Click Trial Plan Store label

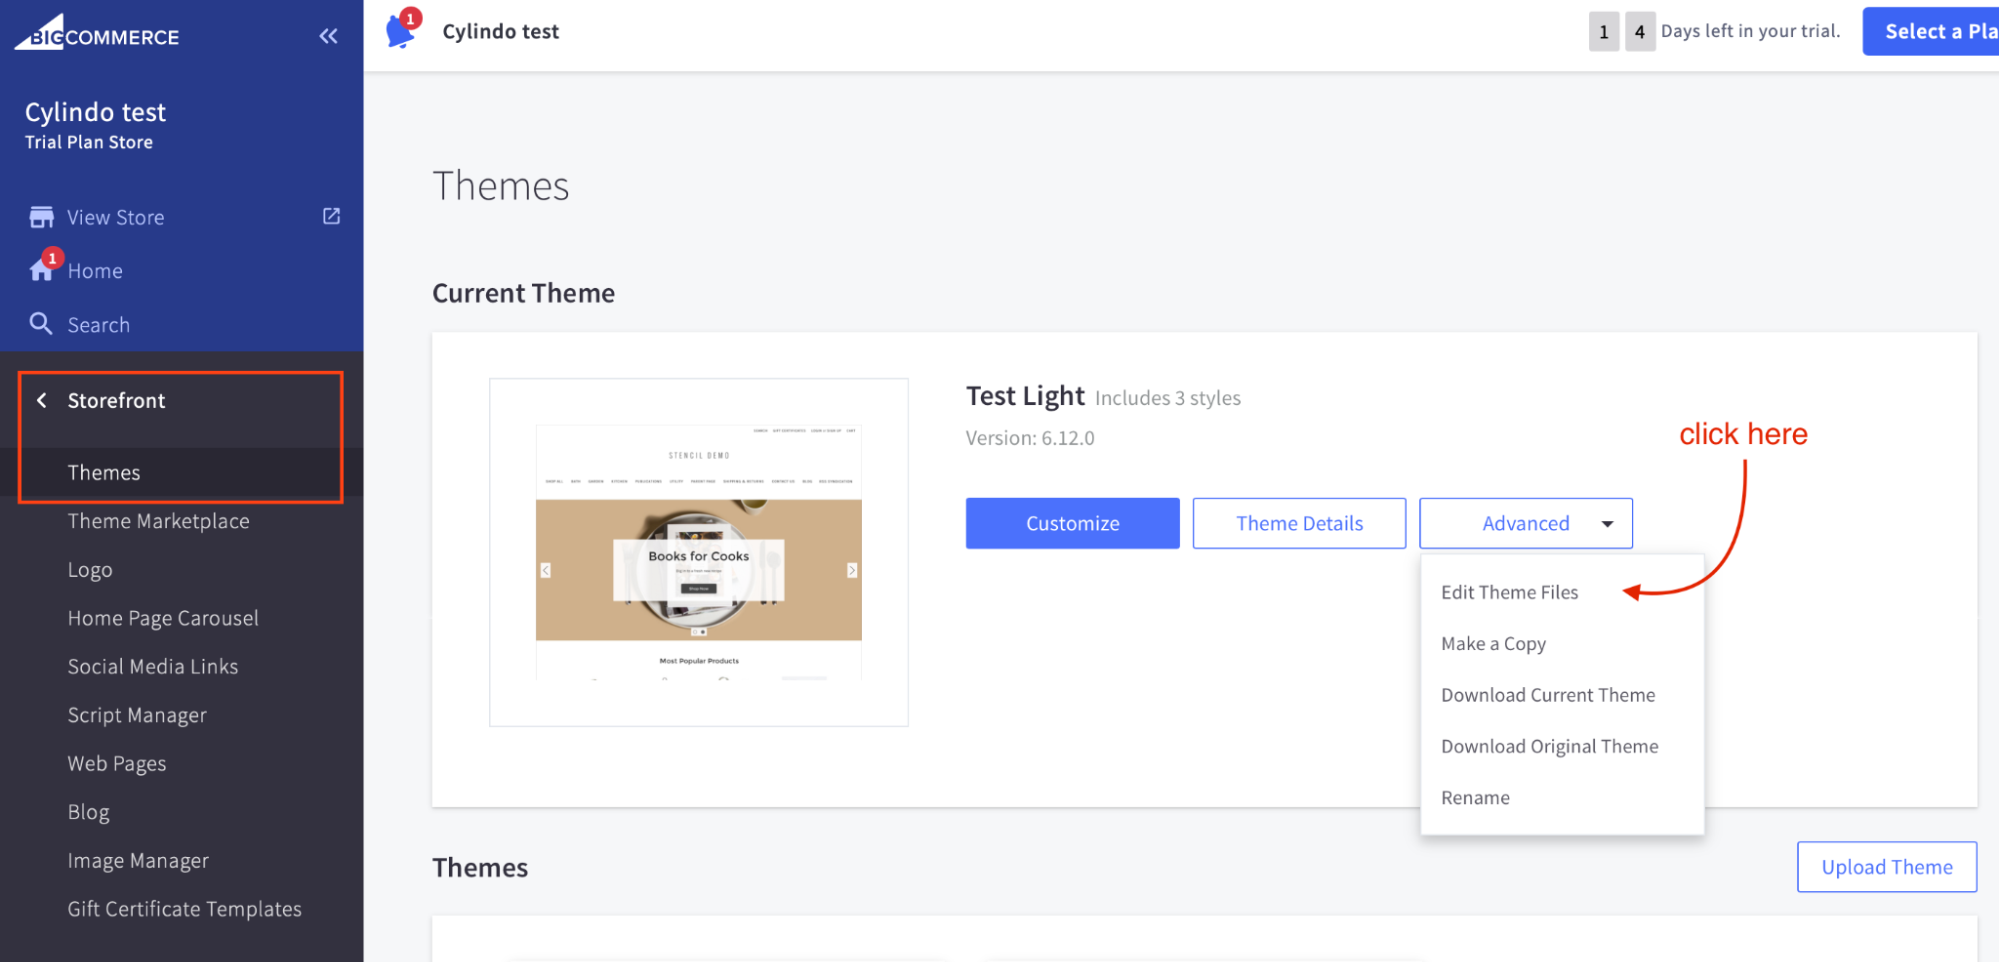89,142
